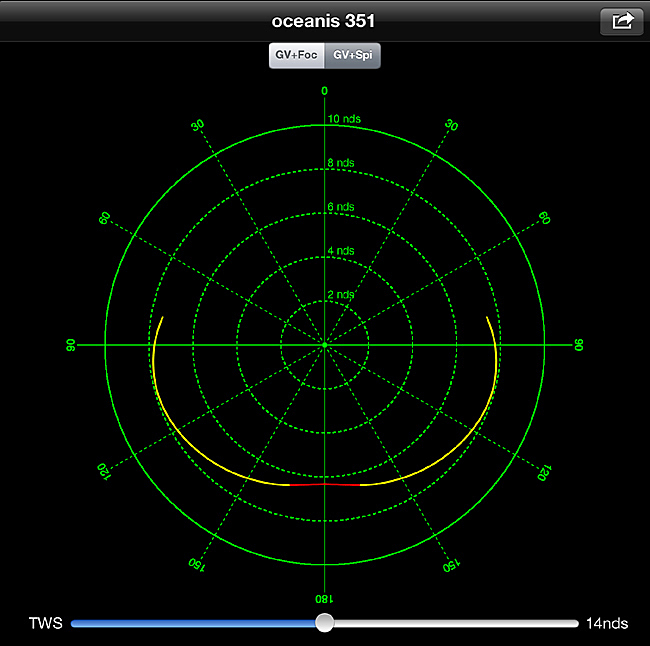Tap the share/export icon
Screen dimensions: 650x646
tap(621, 21)
